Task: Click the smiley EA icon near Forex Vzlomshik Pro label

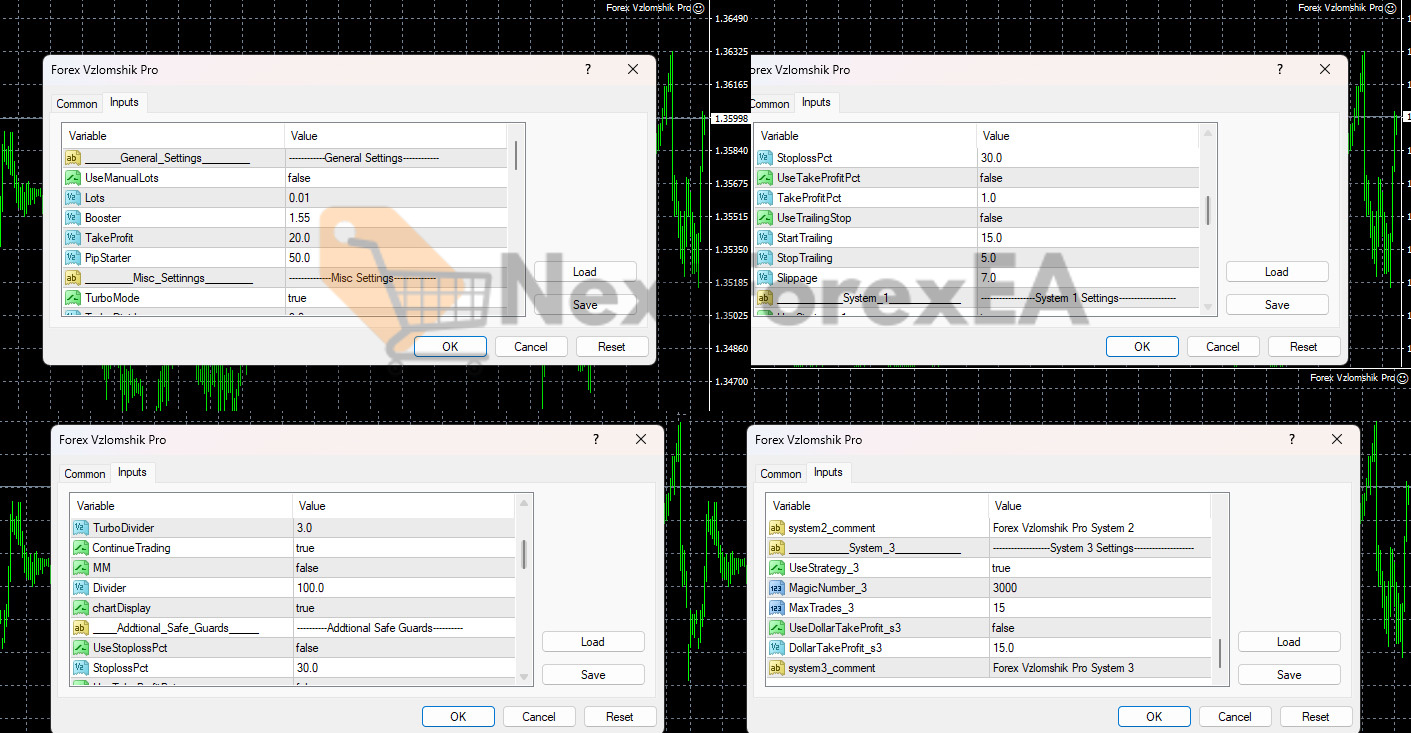Action: pos(698,8)
